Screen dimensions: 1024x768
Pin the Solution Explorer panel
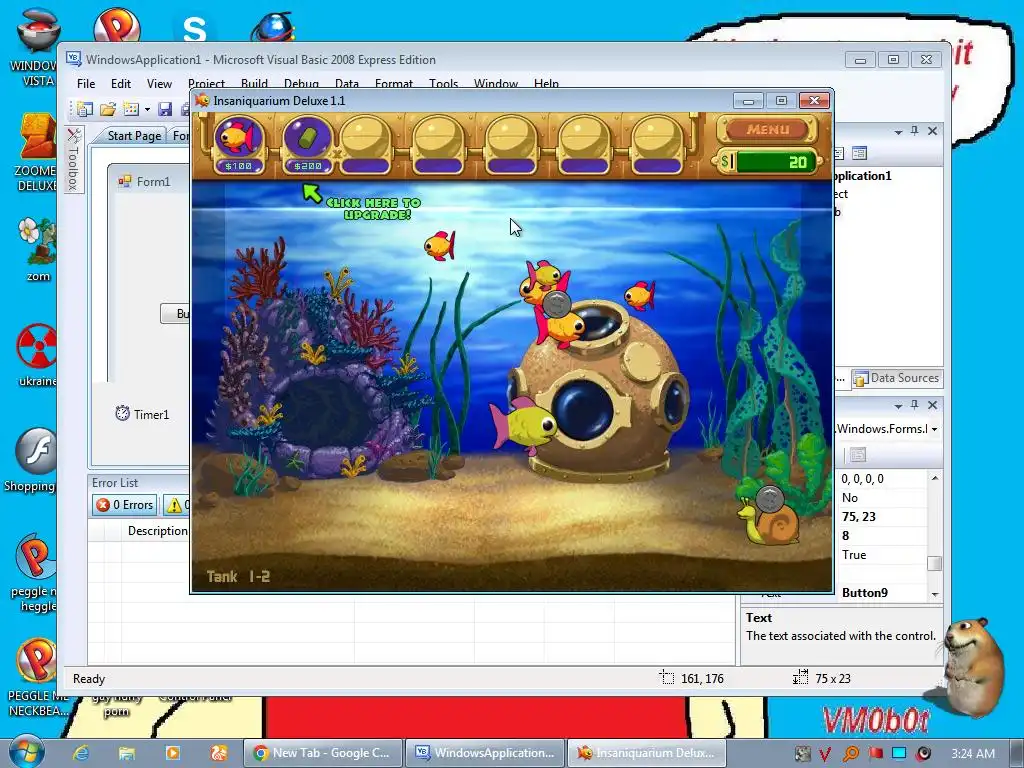coord(915,131)
